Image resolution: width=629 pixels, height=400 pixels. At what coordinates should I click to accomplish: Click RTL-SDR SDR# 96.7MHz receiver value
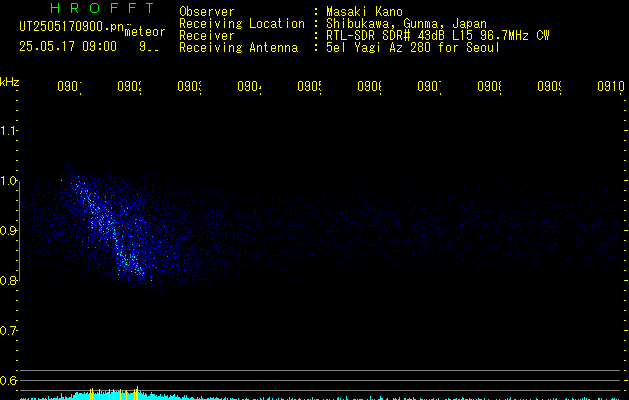coord(438,36)
